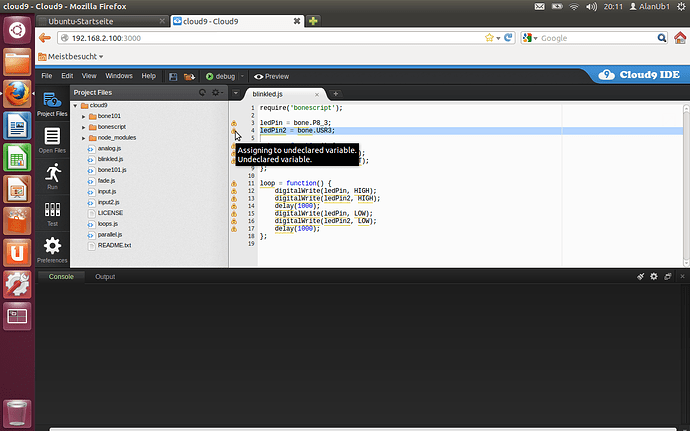Select blinkled.js in project tree
This screenshot has height=431, width=690.
pyautogui.click(x=110, y=159)
